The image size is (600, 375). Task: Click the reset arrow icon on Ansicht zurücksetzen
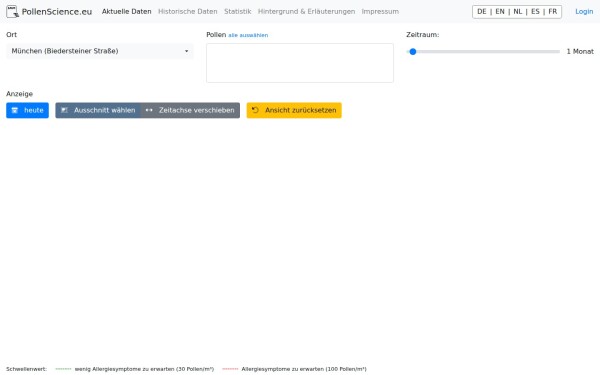pos(255,110)
